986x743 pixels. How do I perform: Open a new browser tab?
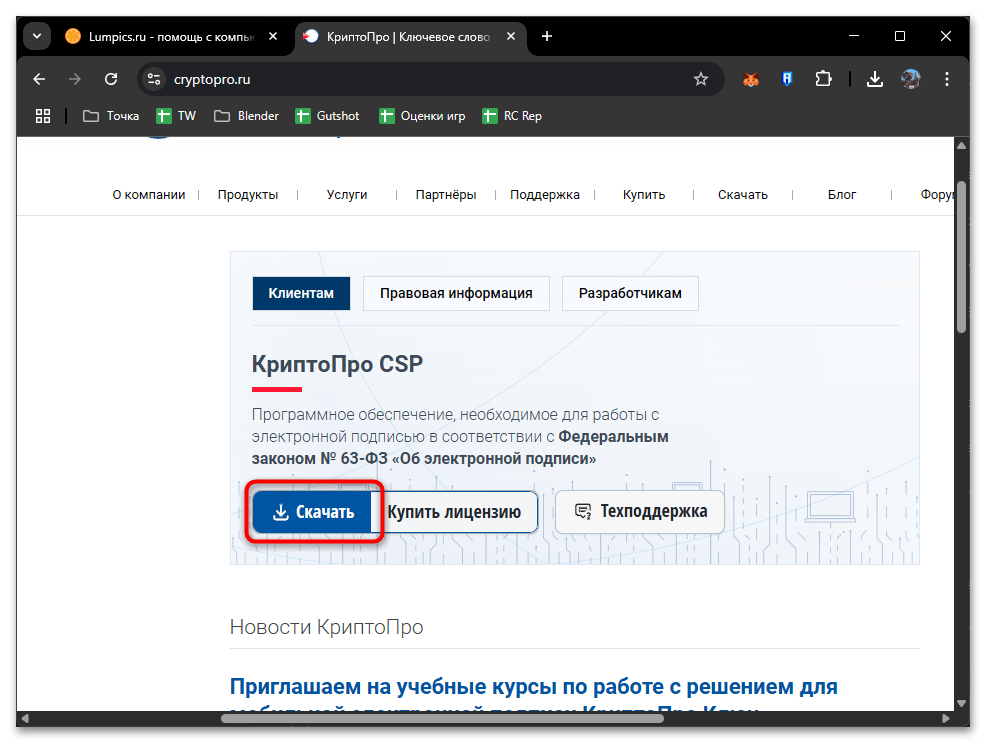[547, 36]
